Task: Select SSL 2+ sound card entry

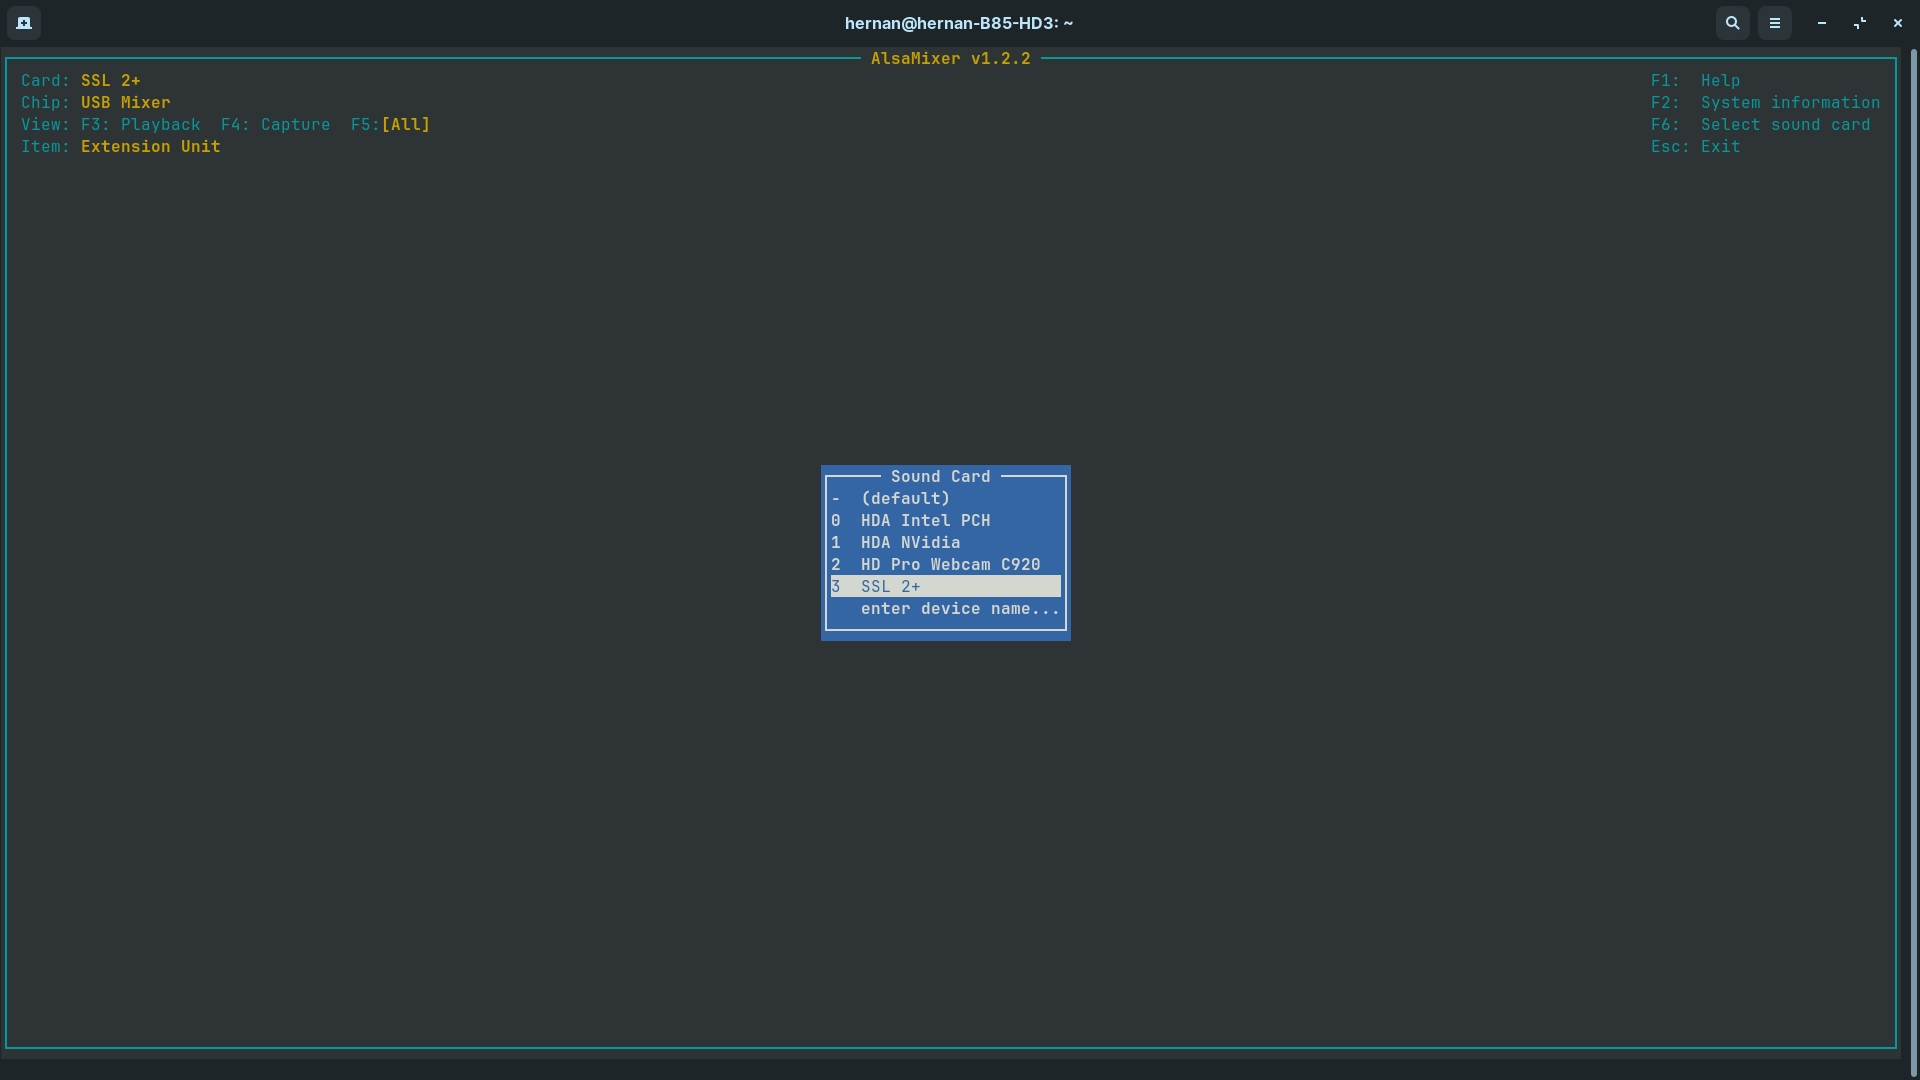Action: click(x=946, y=586)
